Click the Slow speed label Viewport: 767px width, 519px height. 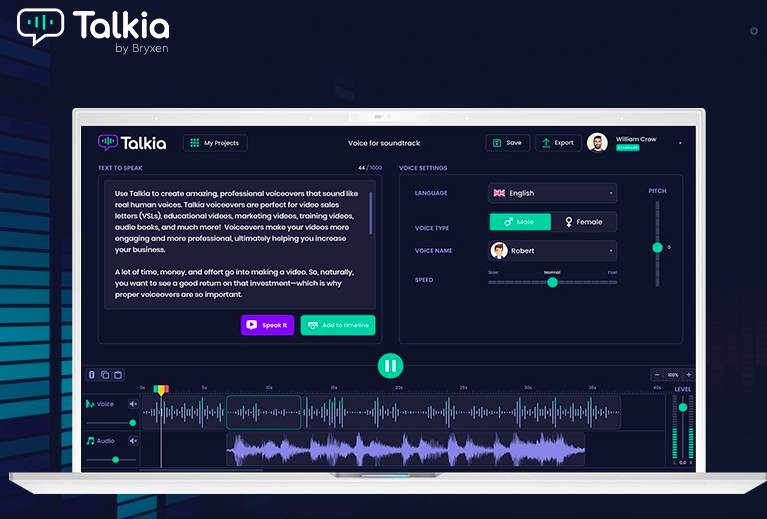[x=493, y=272]
